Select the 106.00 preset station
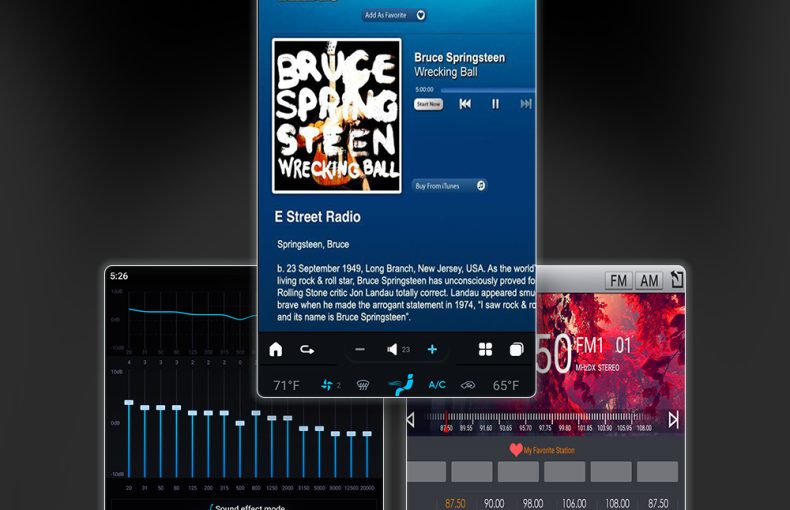 [574, 503]
